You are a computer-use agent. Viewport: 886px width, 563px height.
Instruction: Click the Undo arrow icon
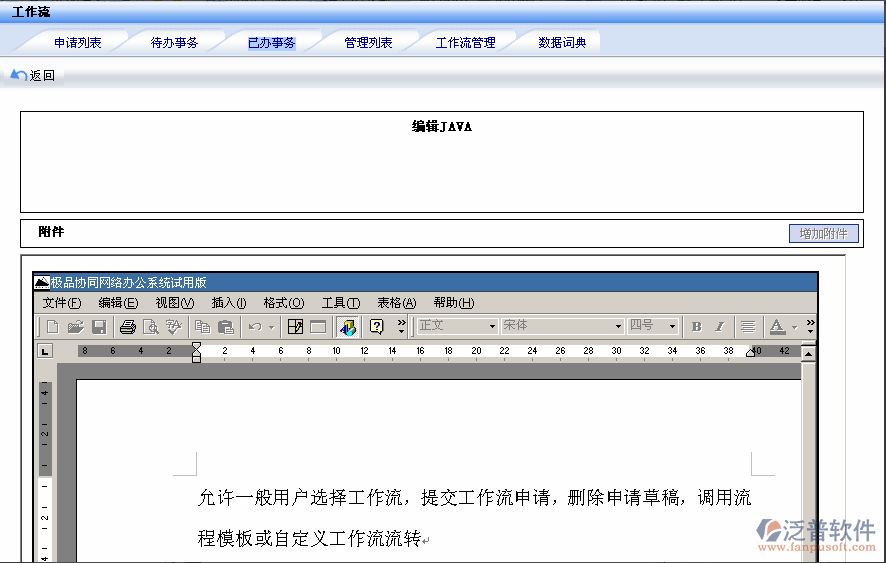[x=255, y=326]
